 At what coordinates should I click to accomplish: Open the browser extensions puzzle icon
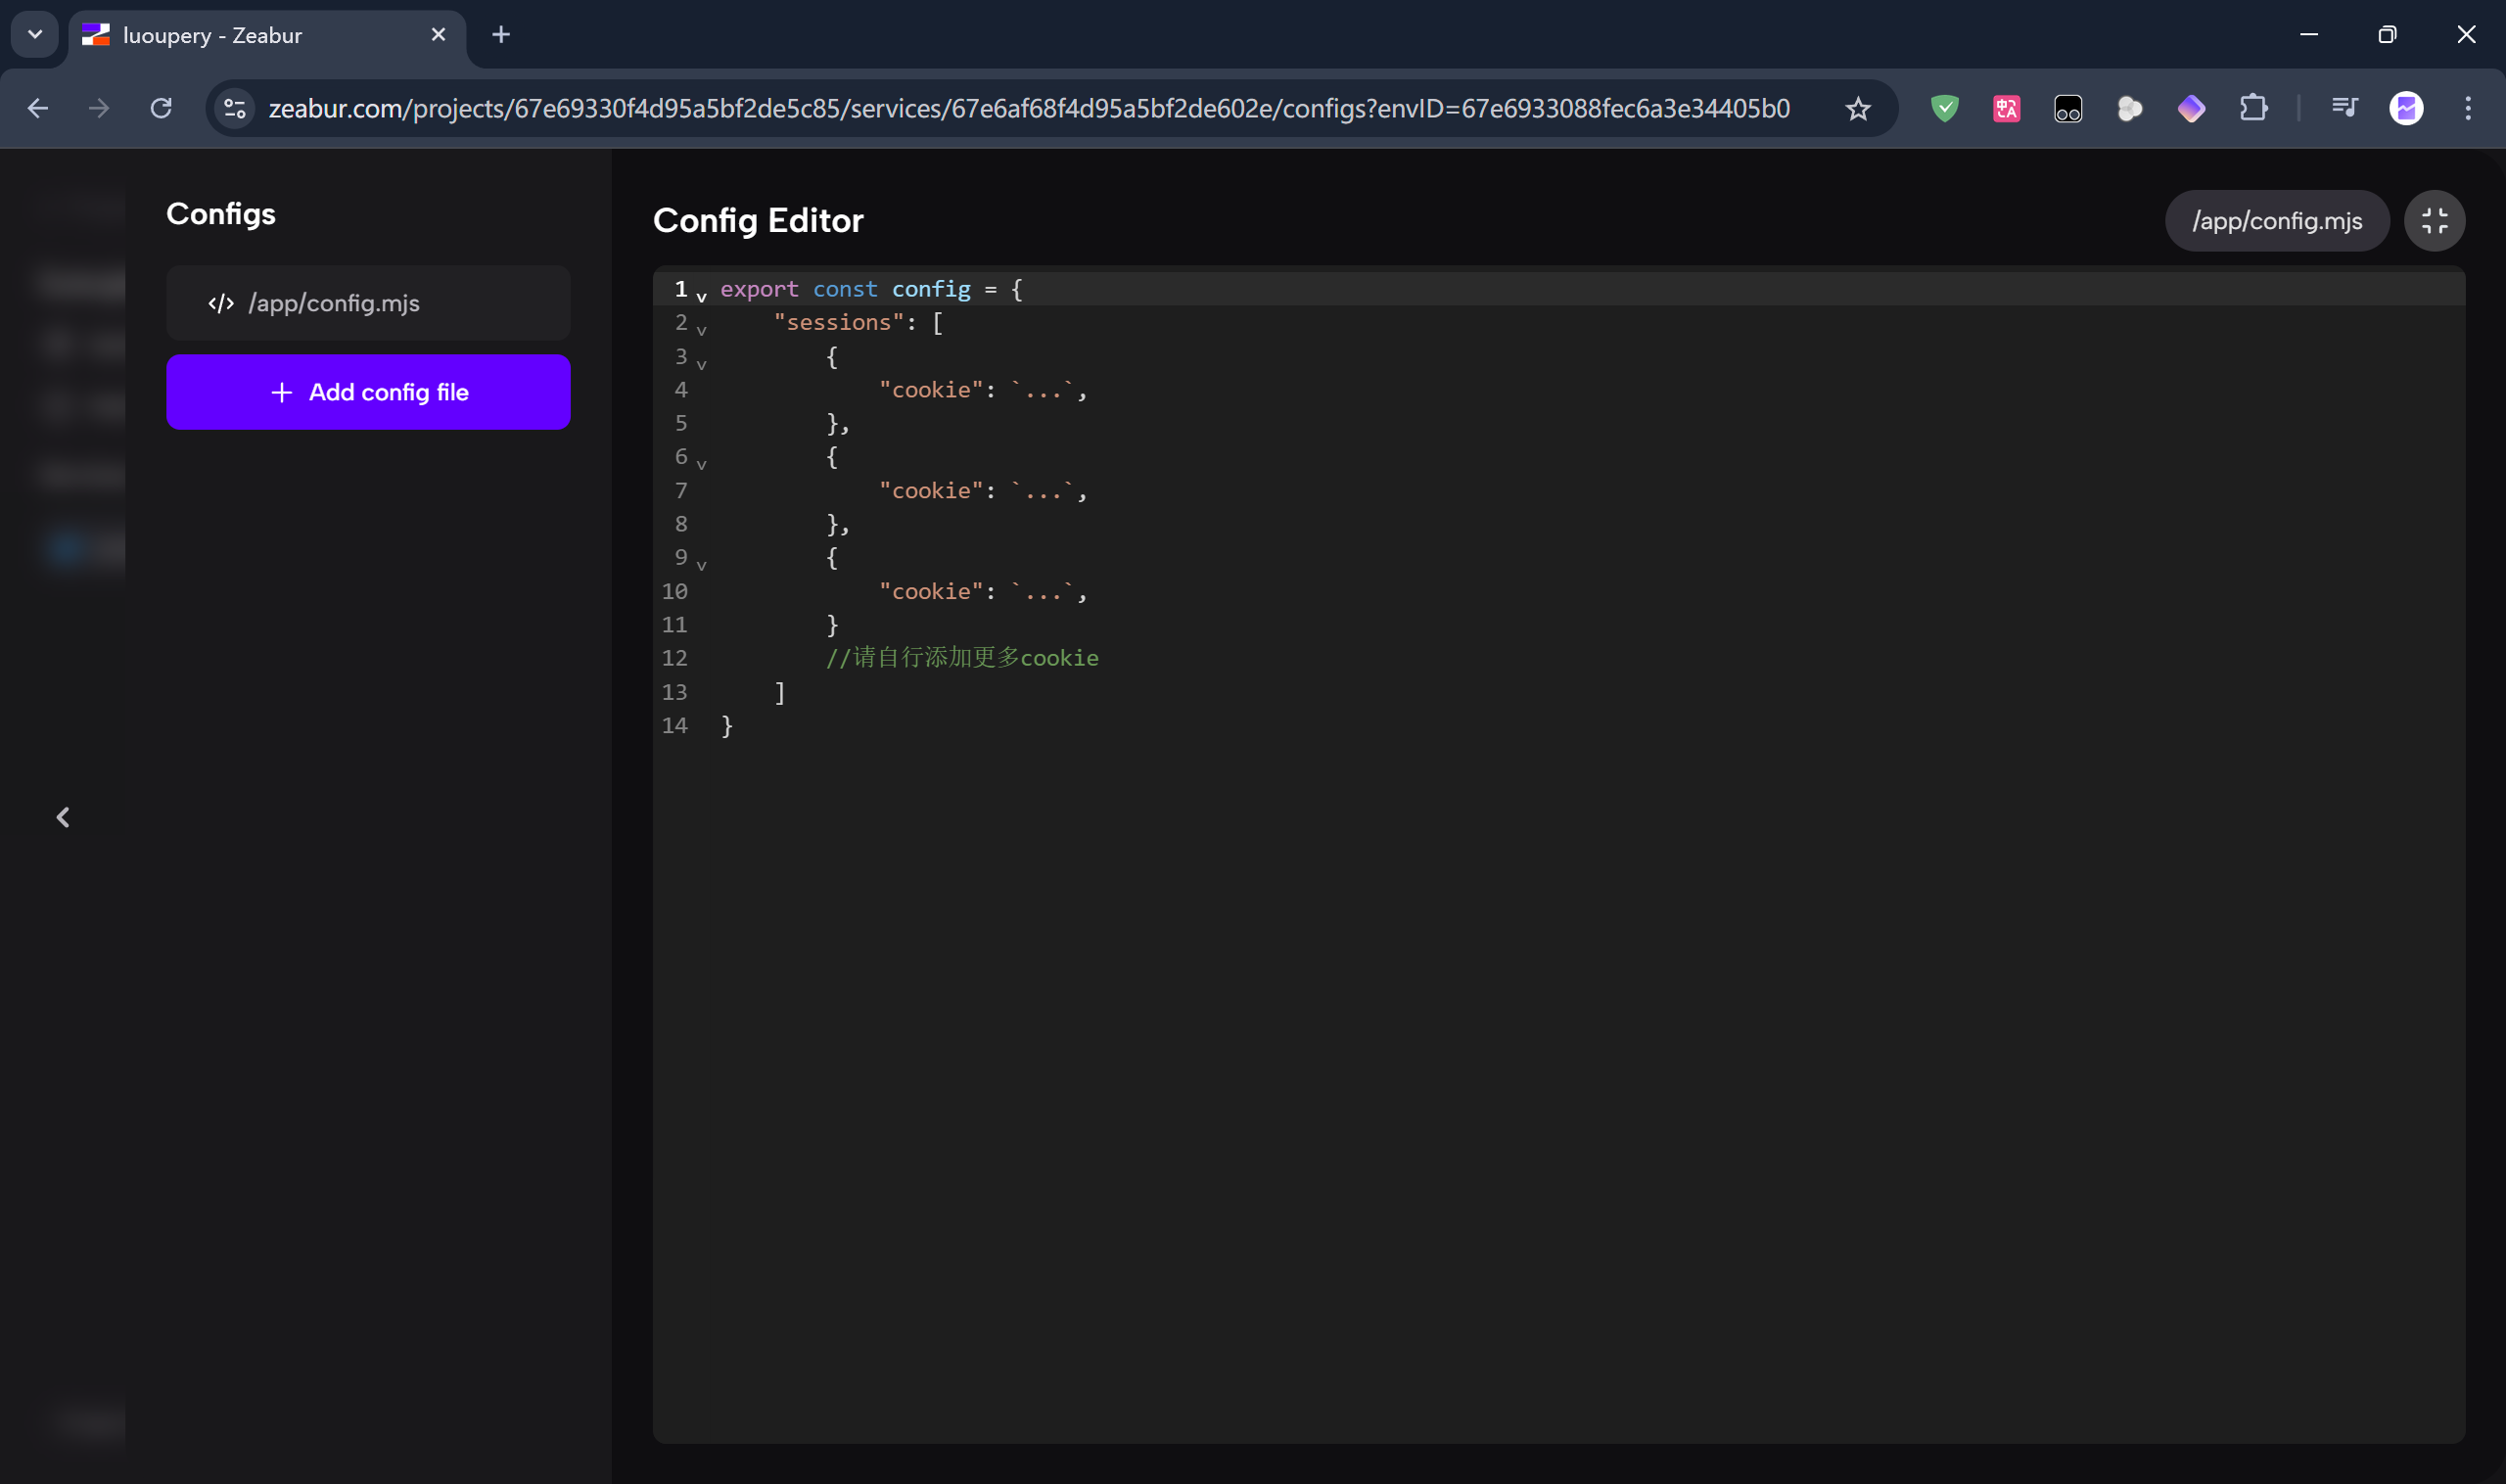pos(2252,108)
